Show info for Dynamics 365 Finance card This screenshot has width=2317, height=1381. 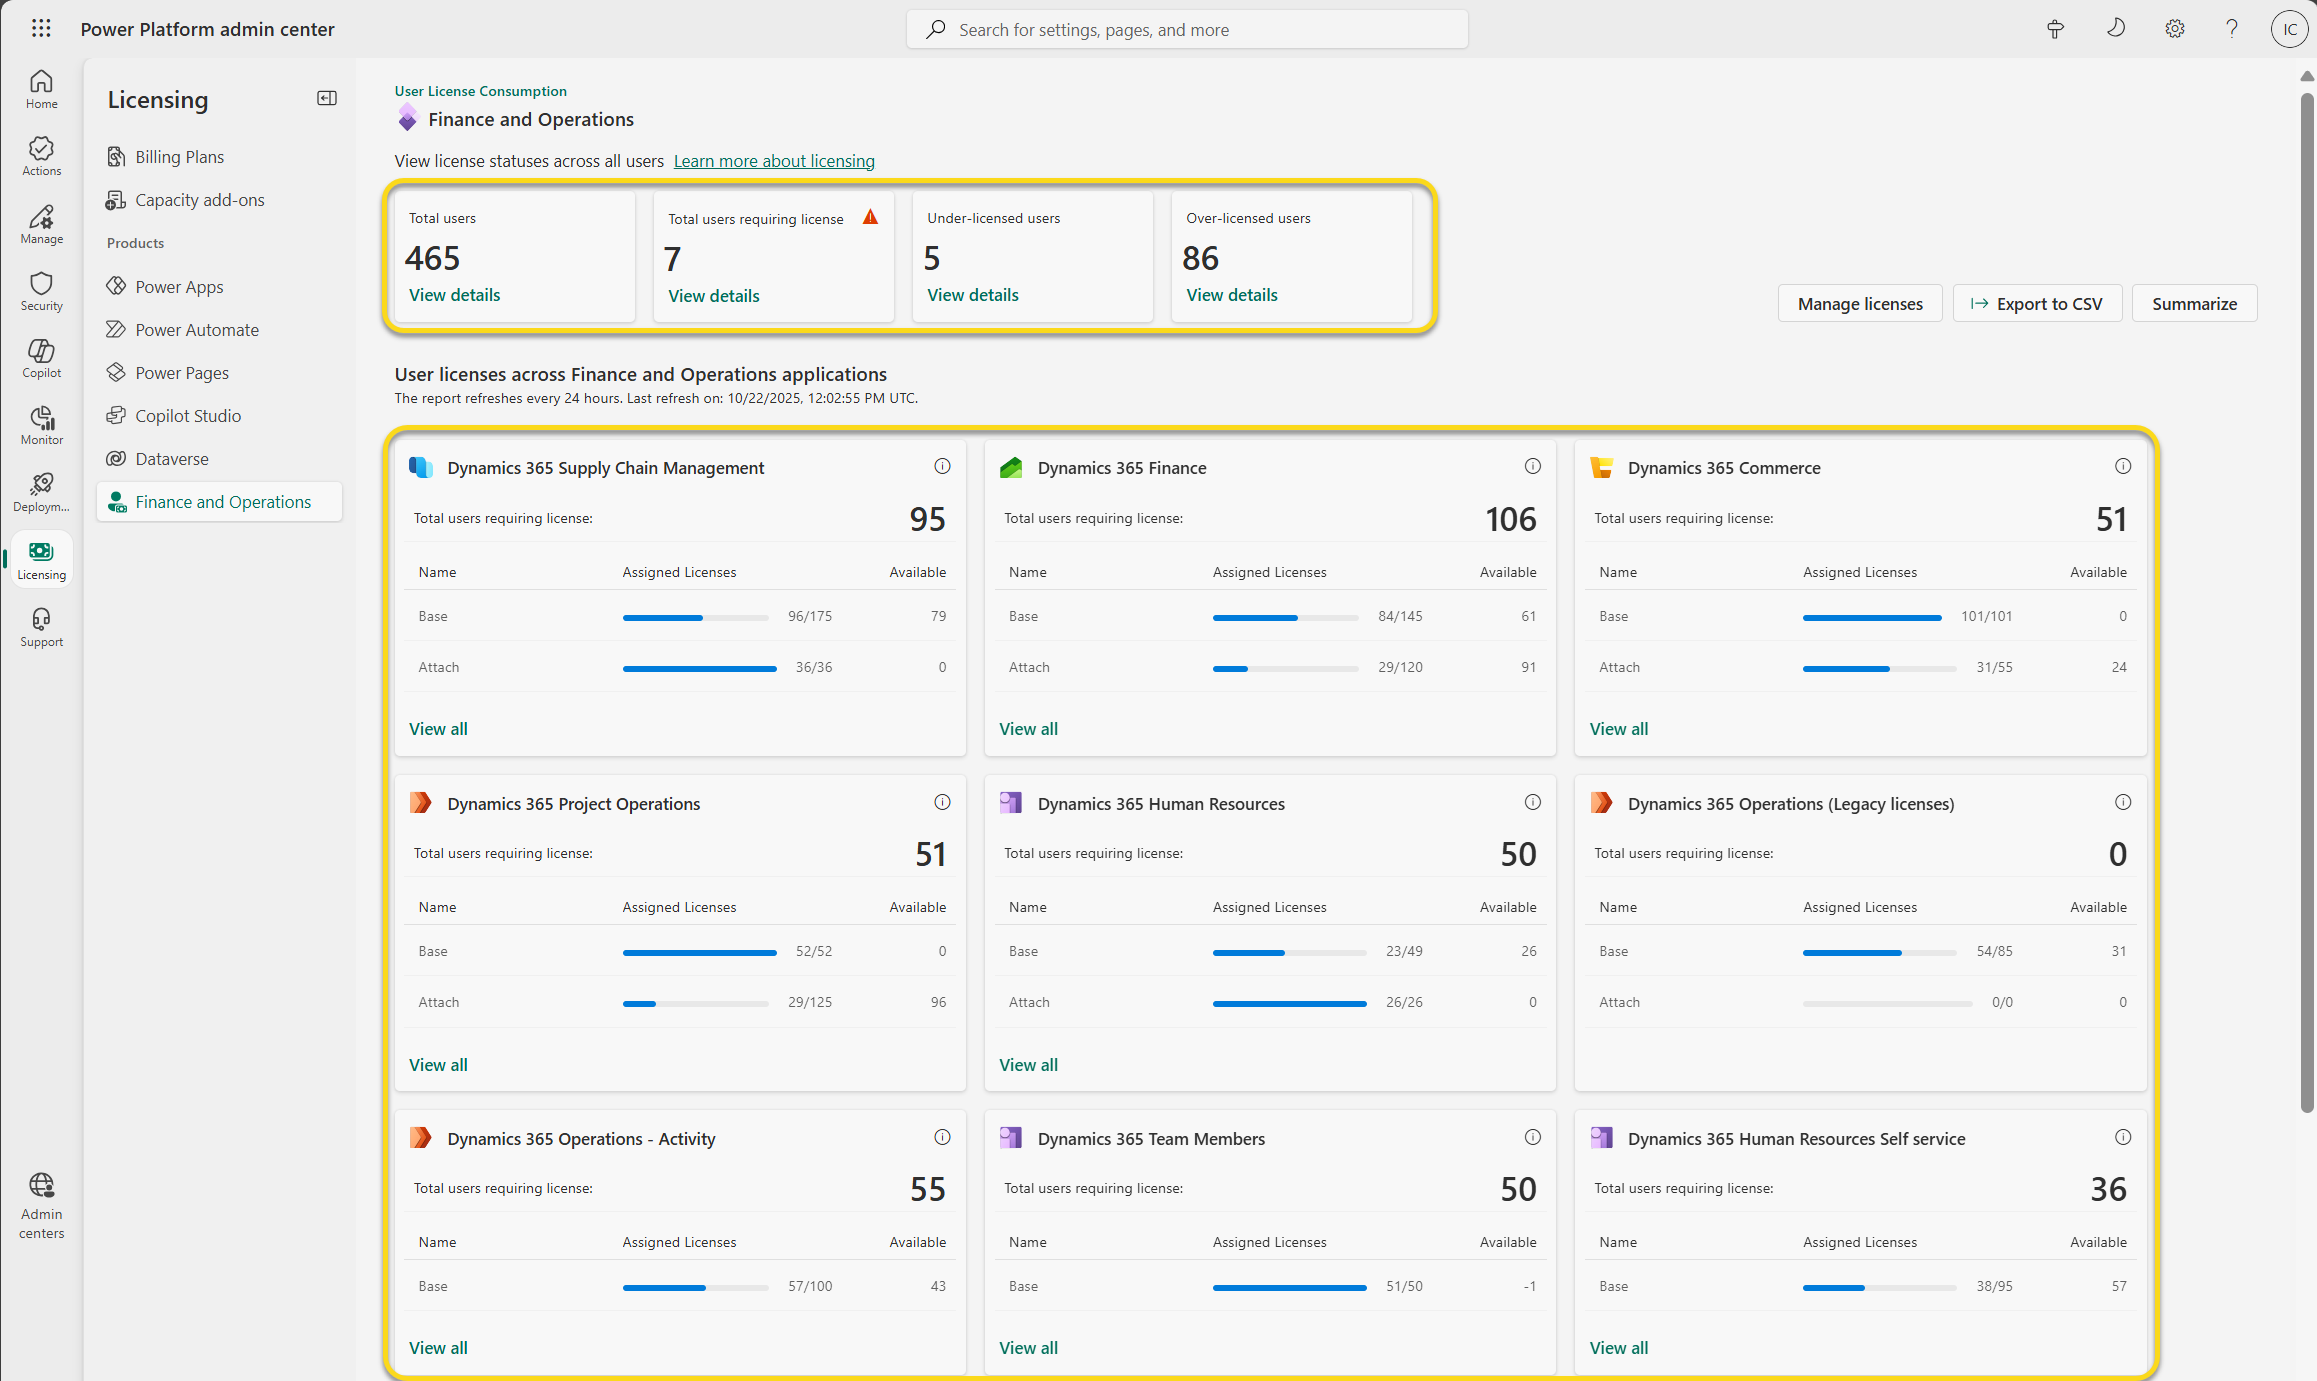coord(1532,466)
